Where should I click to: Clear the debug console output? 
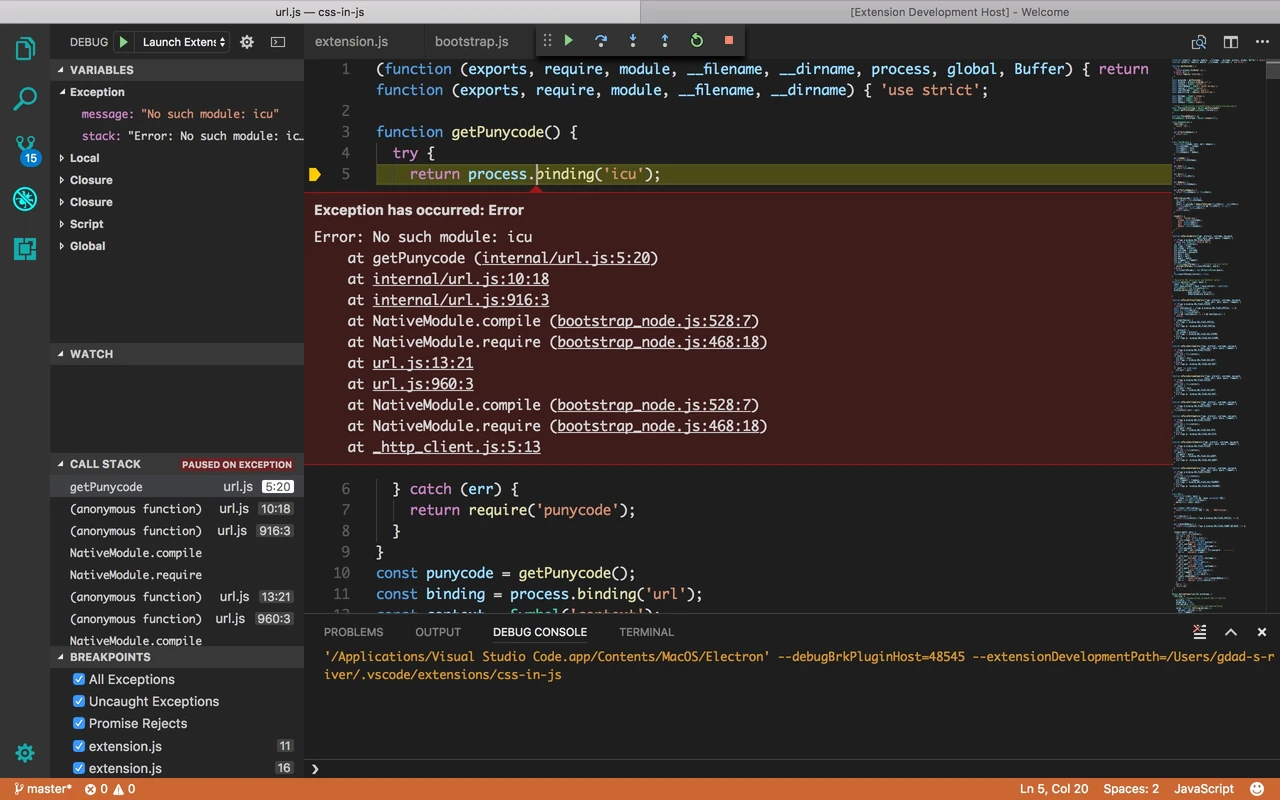pyautogui.click(x=1200, y=632)
